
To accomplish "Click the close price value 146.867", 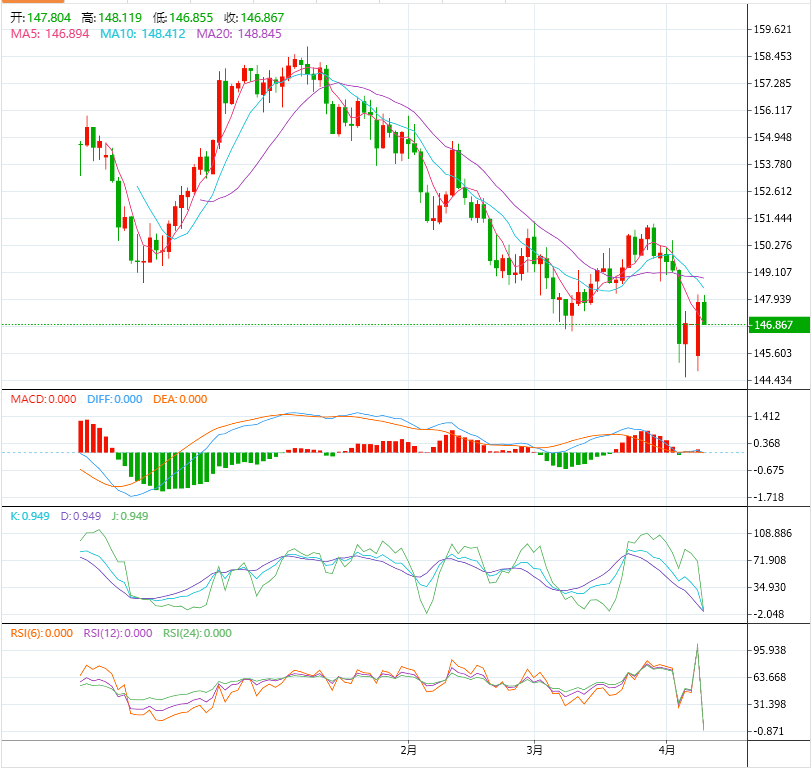I will click(262, 18).
